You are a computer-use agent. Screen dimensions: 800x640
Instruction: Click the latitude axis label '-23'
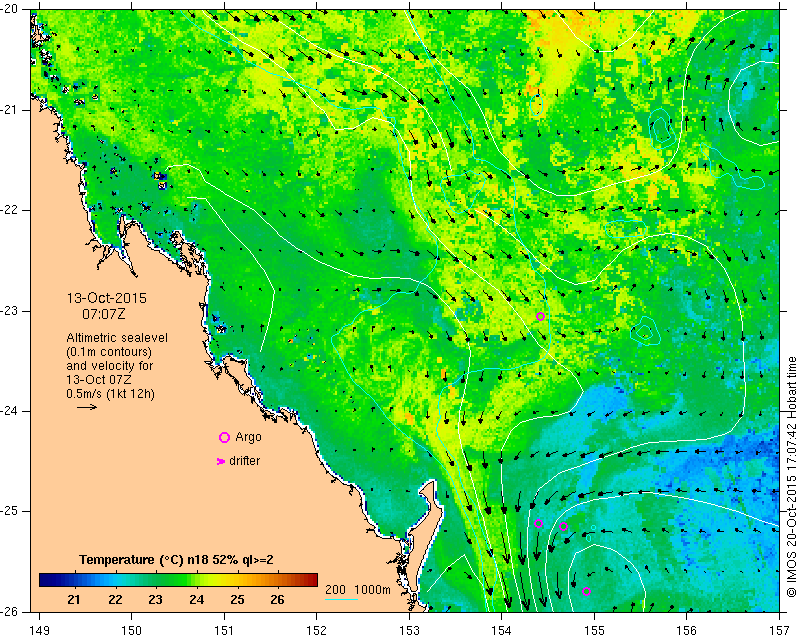point(10,311)
